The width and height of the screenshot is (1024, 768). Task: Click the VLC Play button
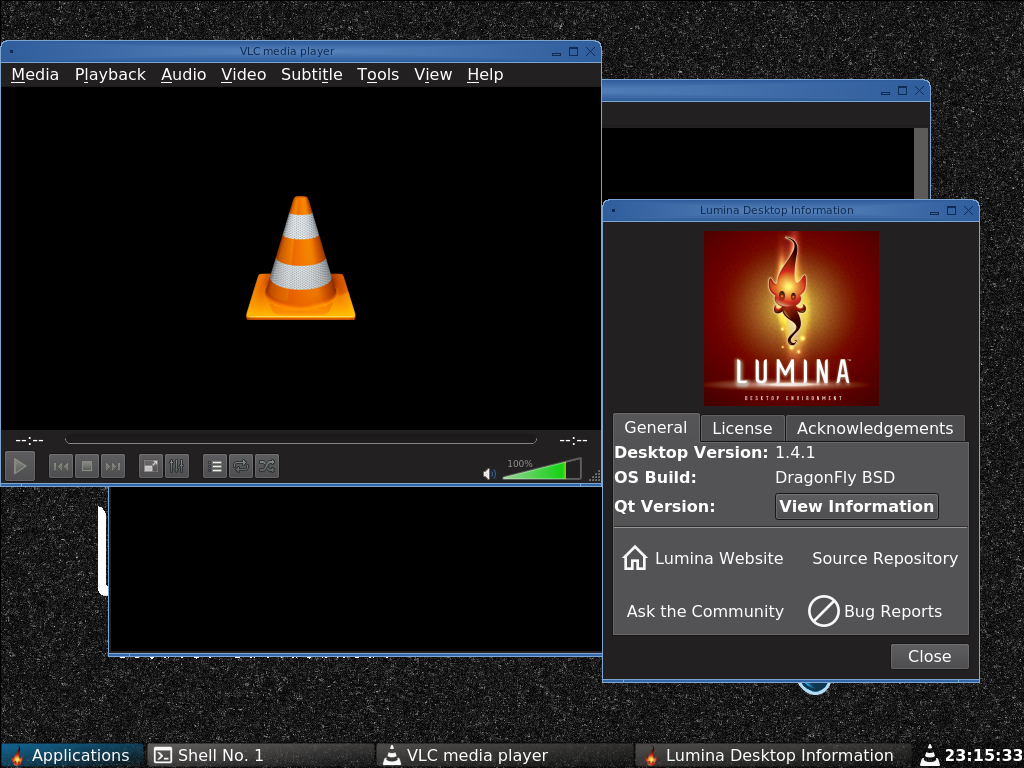(x=20, y=466)
